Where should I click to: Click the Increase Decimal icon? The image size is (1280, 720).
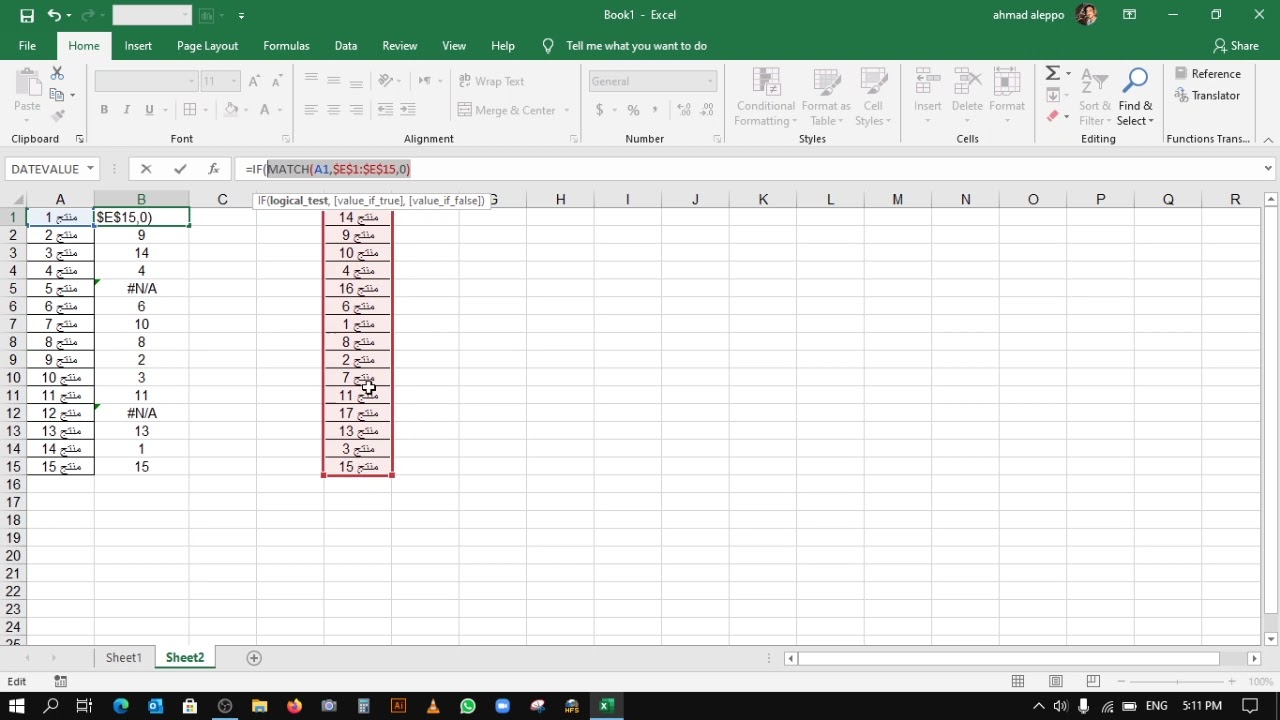[685, 110]
